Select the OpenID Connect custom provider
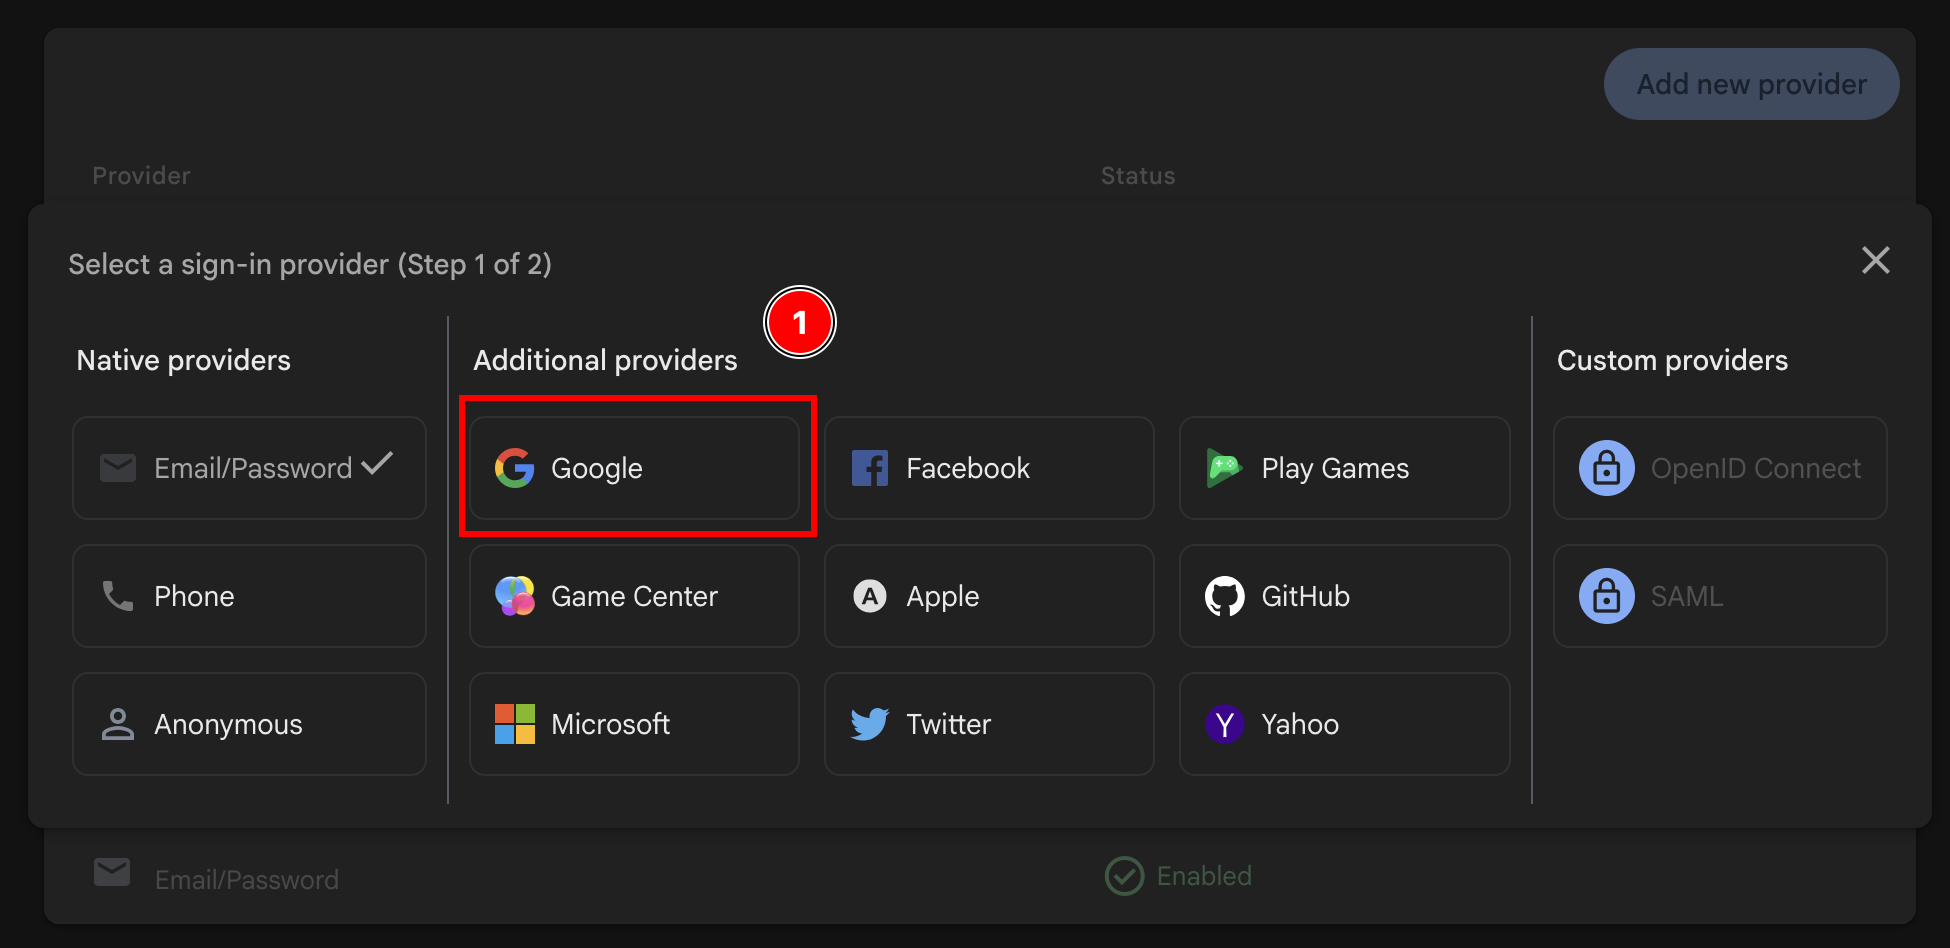The height and width of the screenshot is (948, 1950). (x=1718, y=467)
